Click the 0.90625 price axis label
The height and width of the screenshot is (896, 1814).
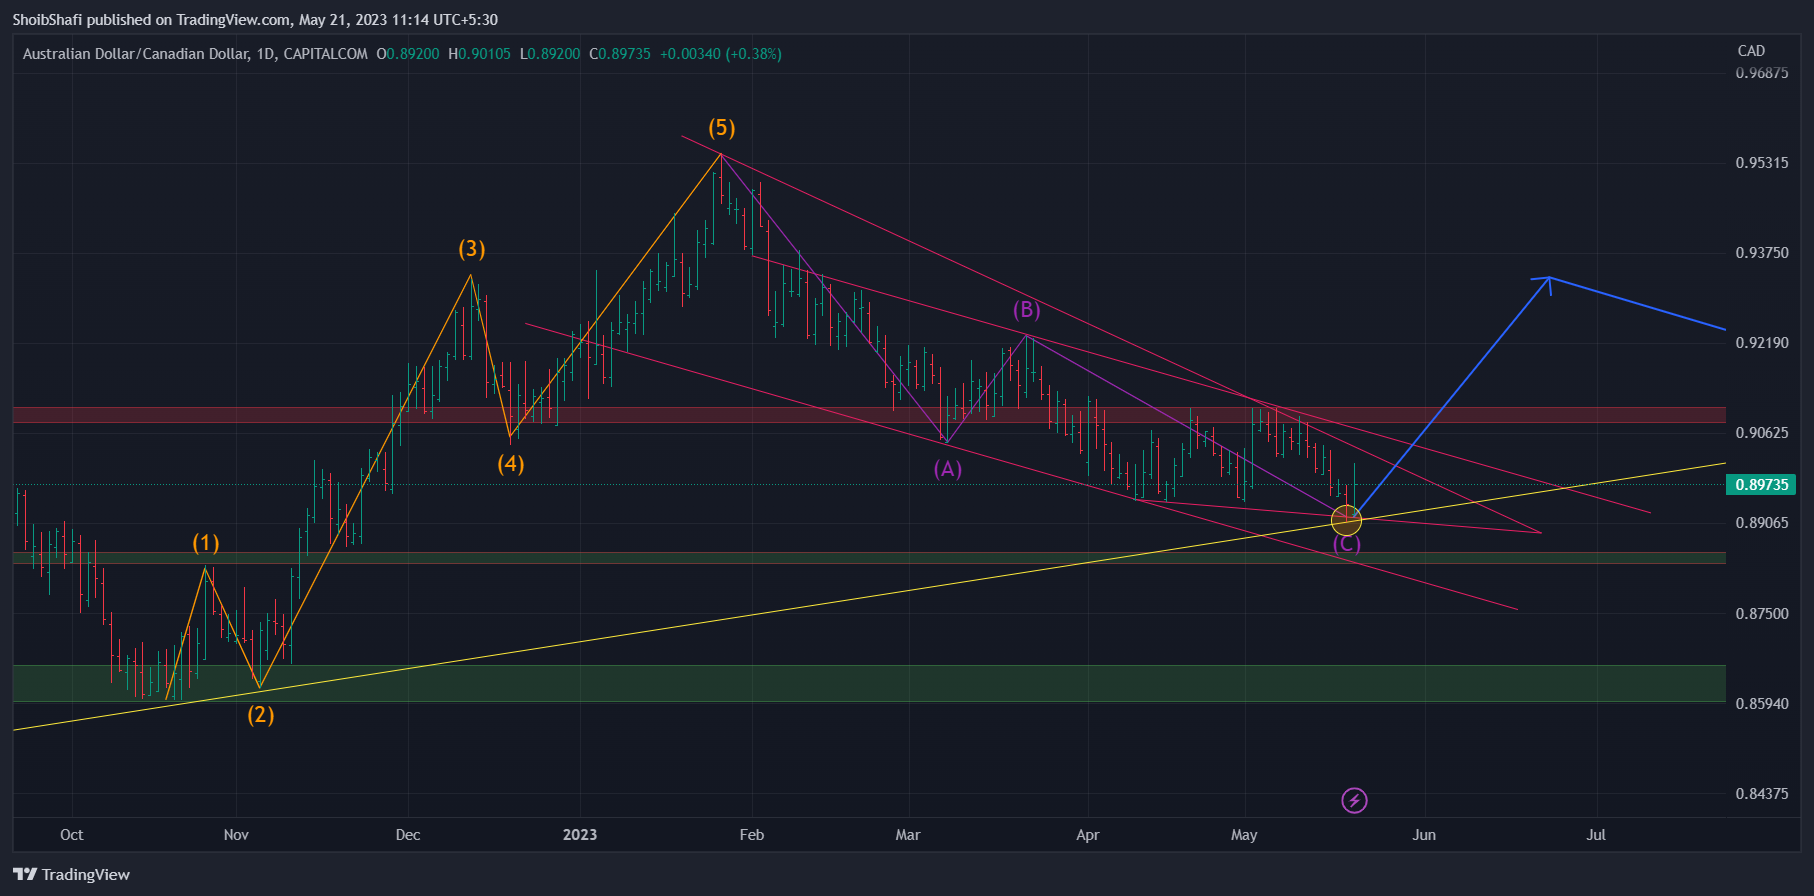(1762, 433)
